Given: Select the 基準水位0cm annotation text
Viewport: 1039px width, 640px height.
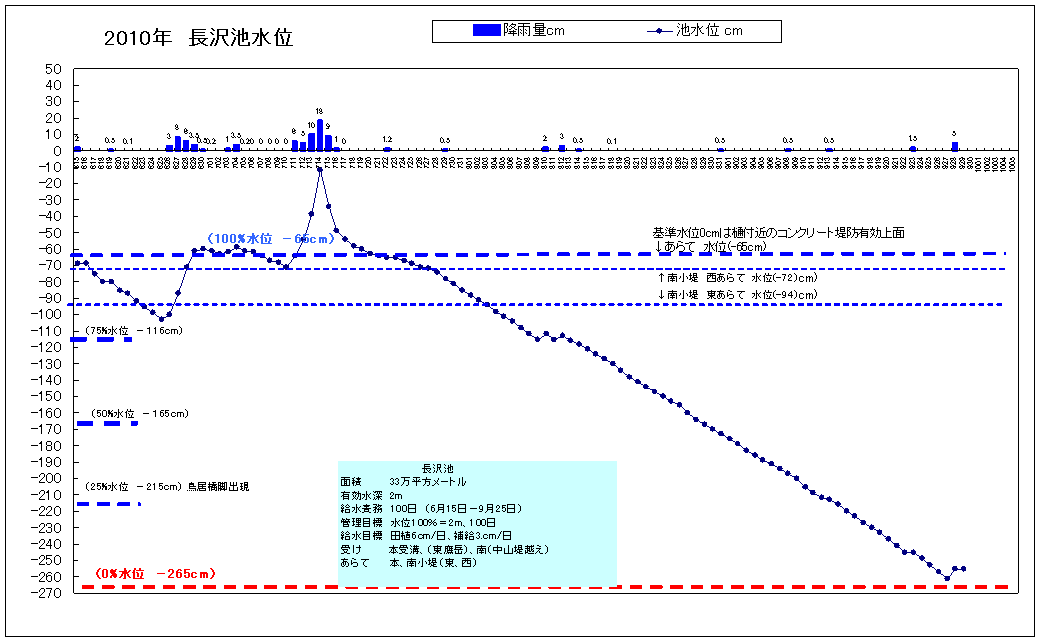Looking at the screenshot, I should (778, 232).
